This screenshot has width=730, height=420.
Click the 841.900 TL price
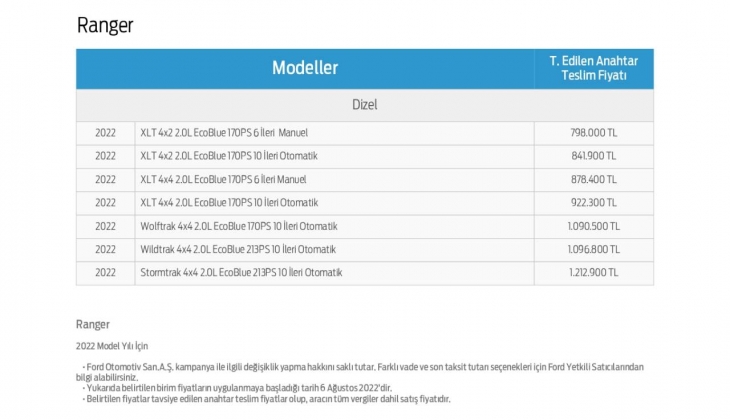click(594, 156)
